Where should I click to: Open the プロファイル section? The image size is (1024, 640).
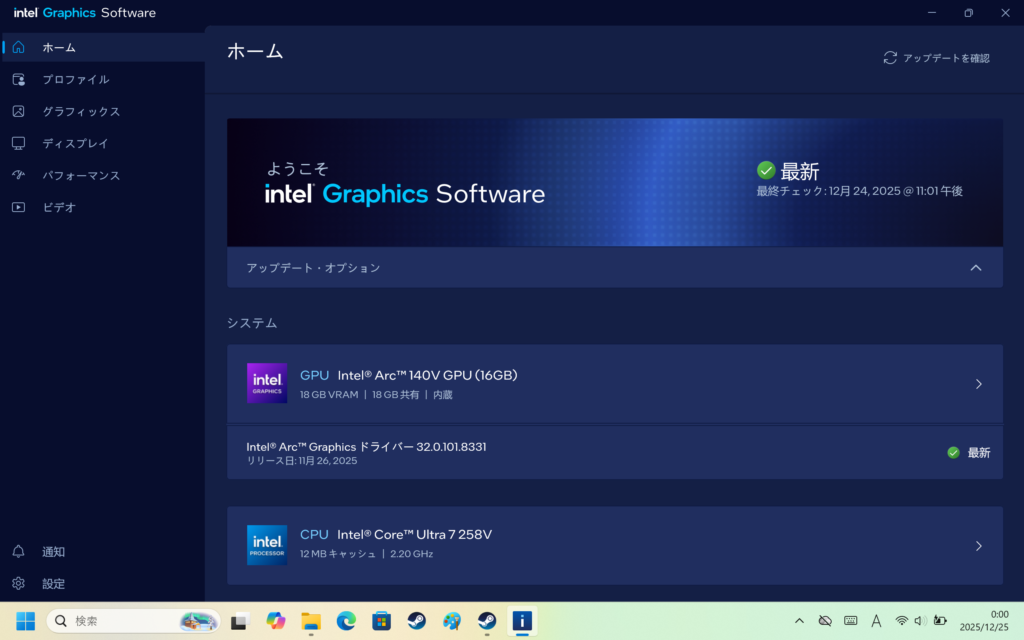75,79
